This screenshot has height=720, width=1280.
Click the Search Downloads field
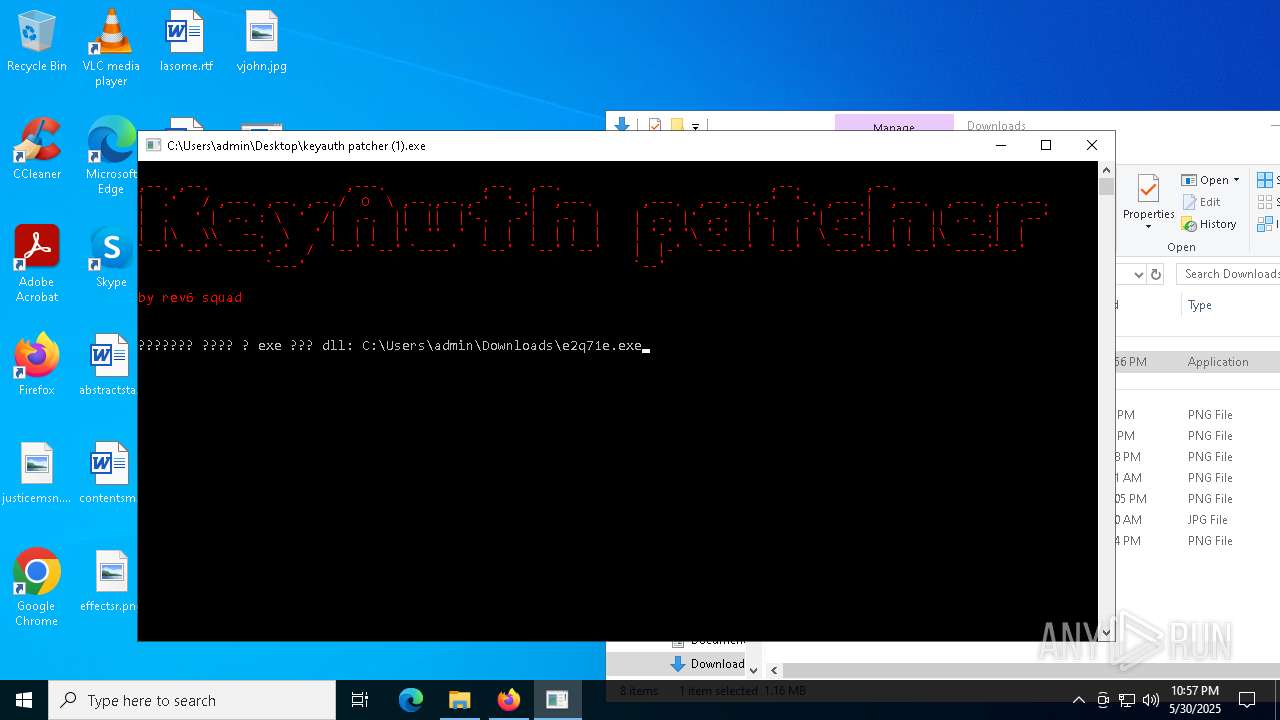click(x=1228, y=274)
